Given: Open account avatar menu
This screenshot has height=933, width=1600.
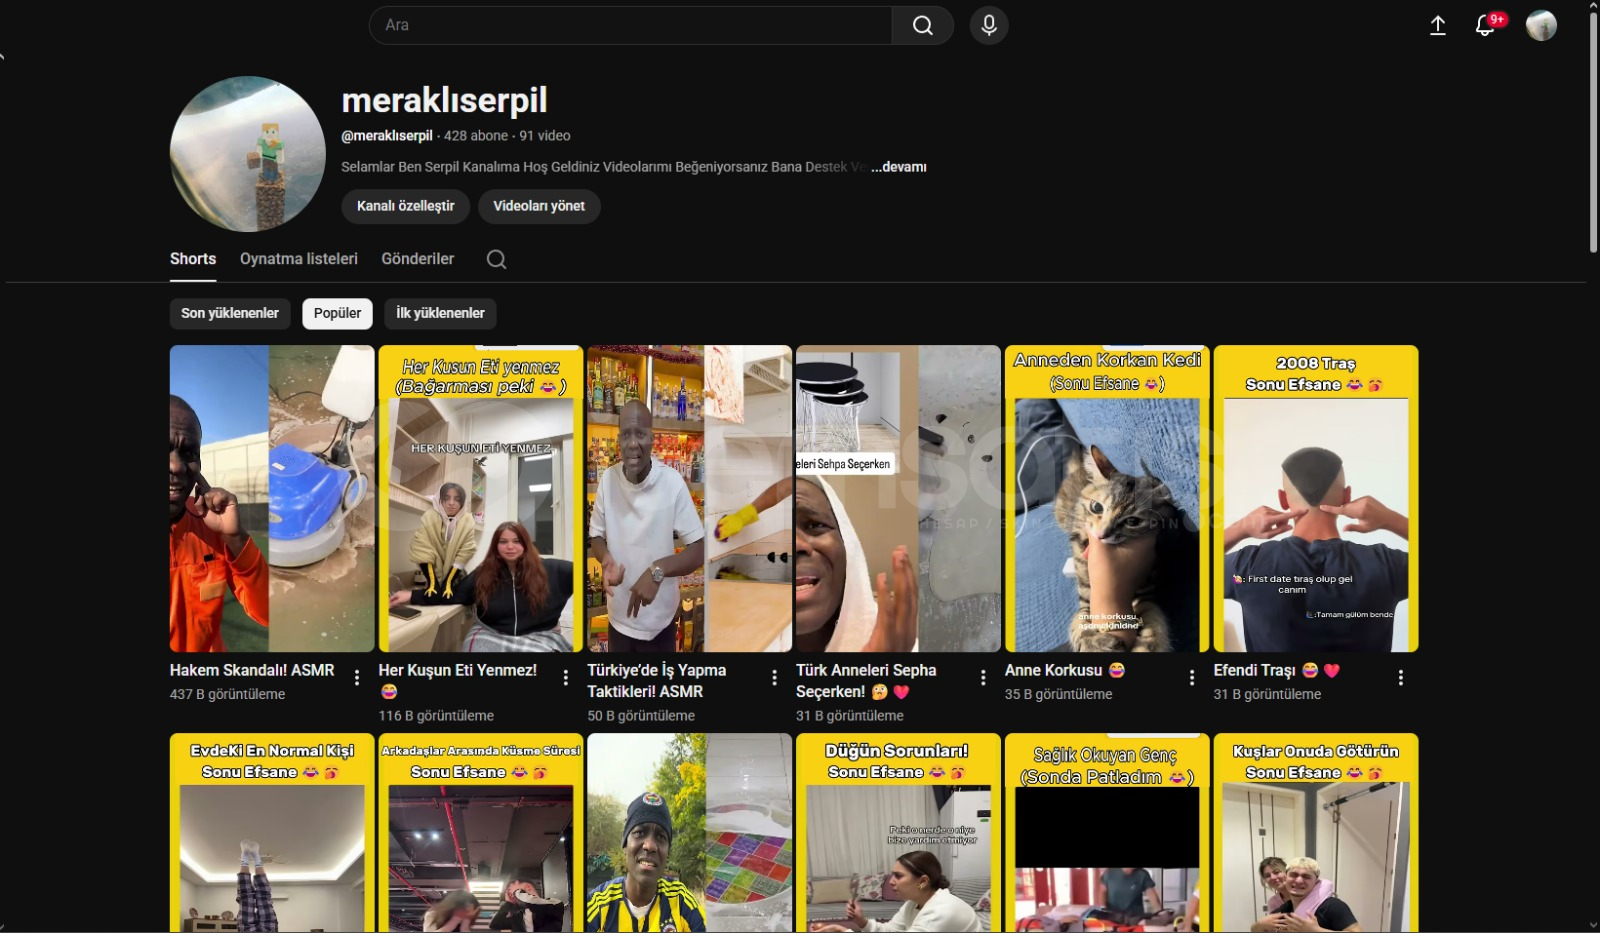Looking at the screenshot, I should tap(1541, 25).
